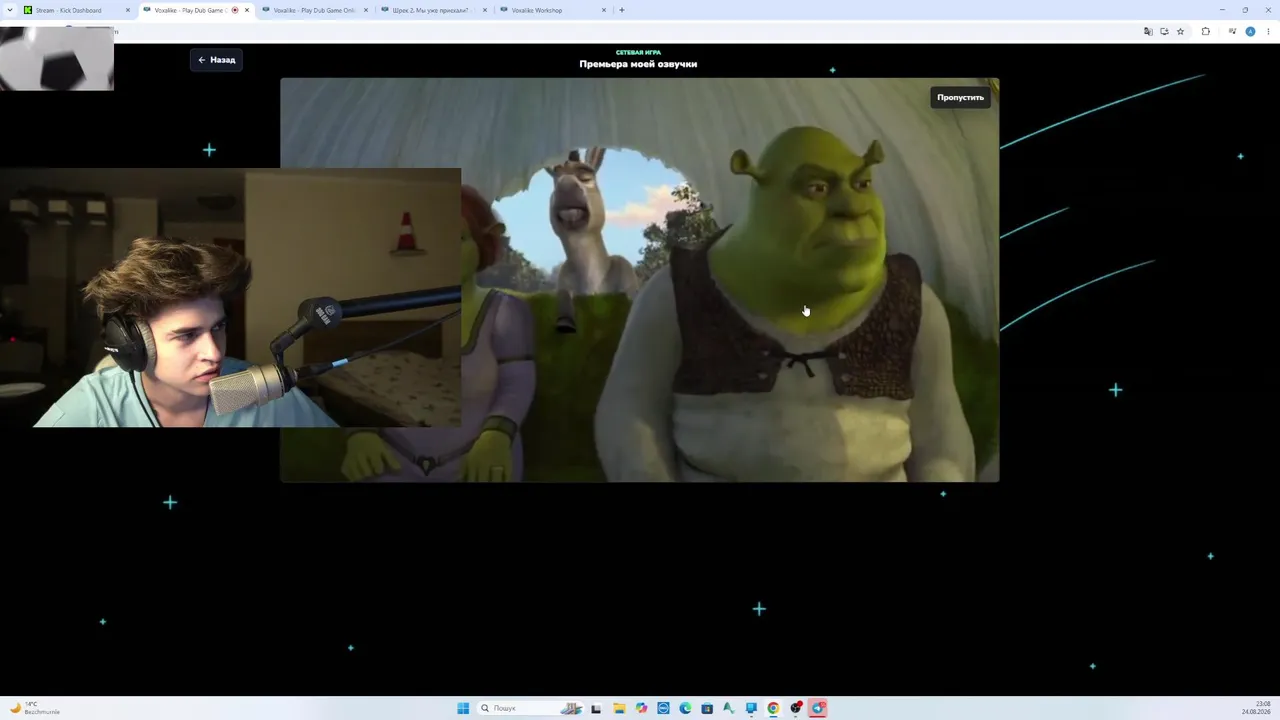Open the browser extensions puzzle icon
Viewport: 1280px width, 720px height.
click(1205, 31)
